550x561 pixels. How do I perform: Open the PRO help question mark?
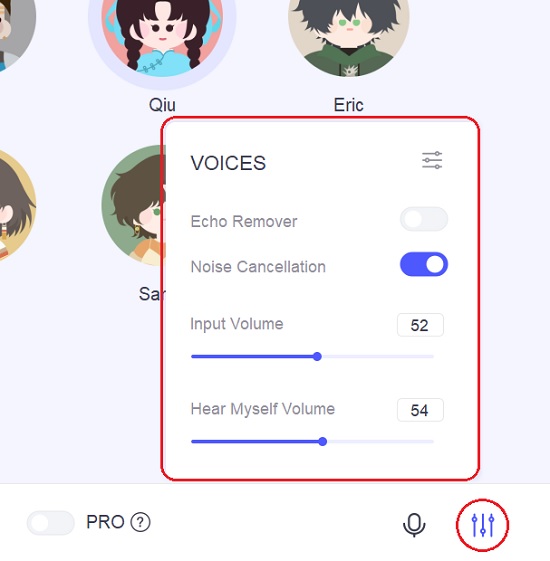pyautogui.click(x=140, y=522)
